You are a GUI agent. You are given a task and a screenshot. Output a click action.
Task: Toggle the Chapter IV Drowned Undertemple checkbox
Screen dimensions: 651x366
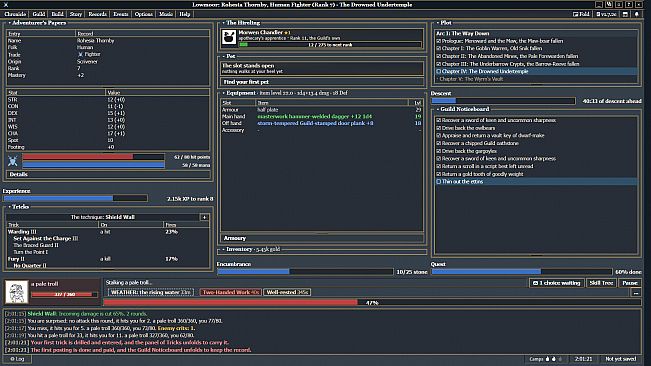[x=438, y=71]
